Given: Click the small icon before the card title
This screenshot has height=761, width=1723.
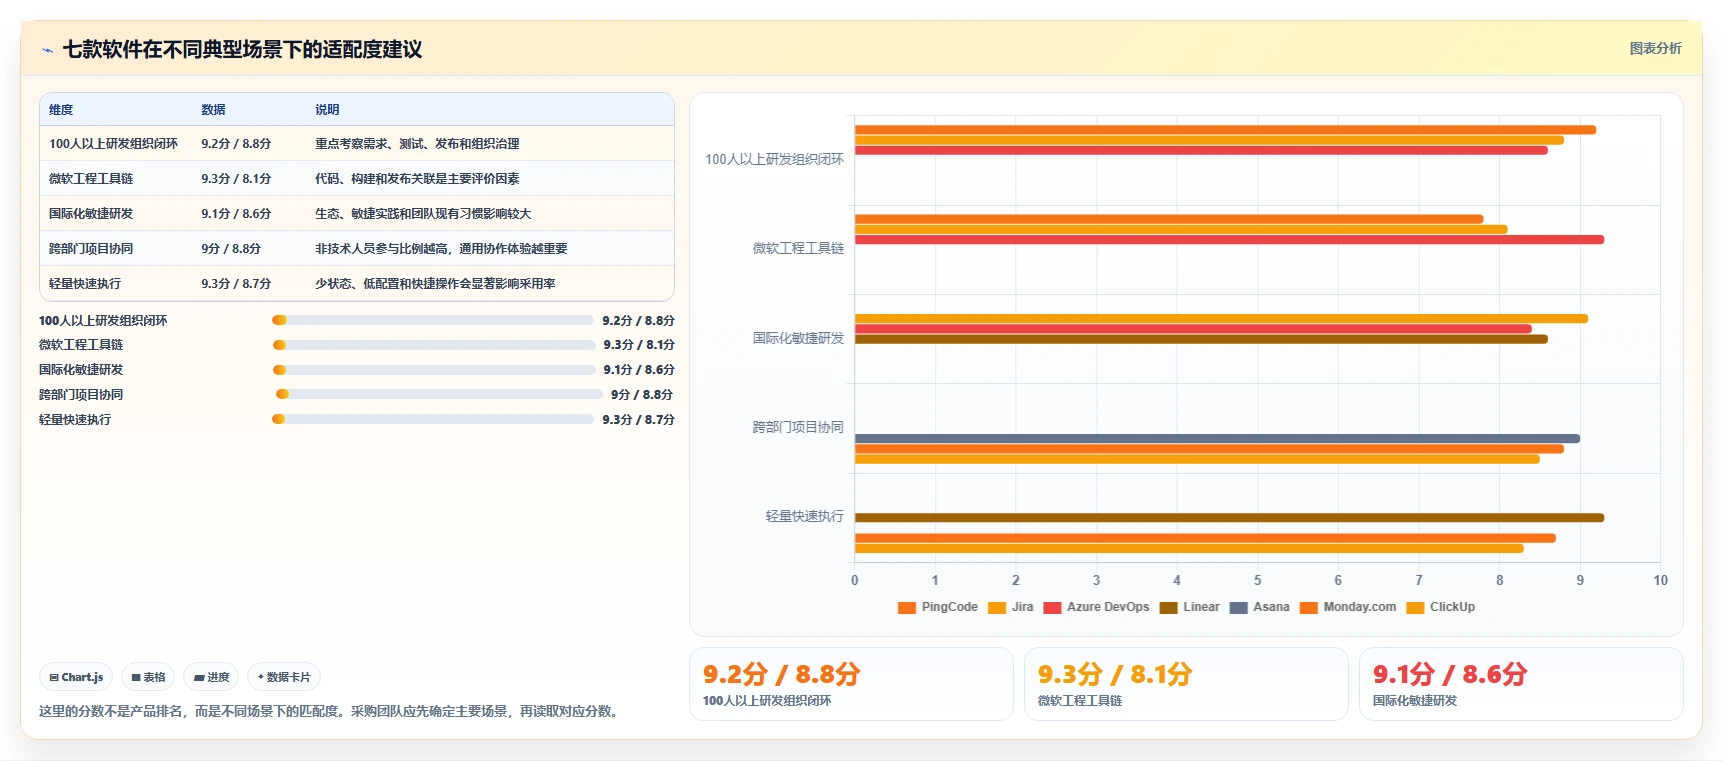Looking at the screenshot, I should coord(47,50).
